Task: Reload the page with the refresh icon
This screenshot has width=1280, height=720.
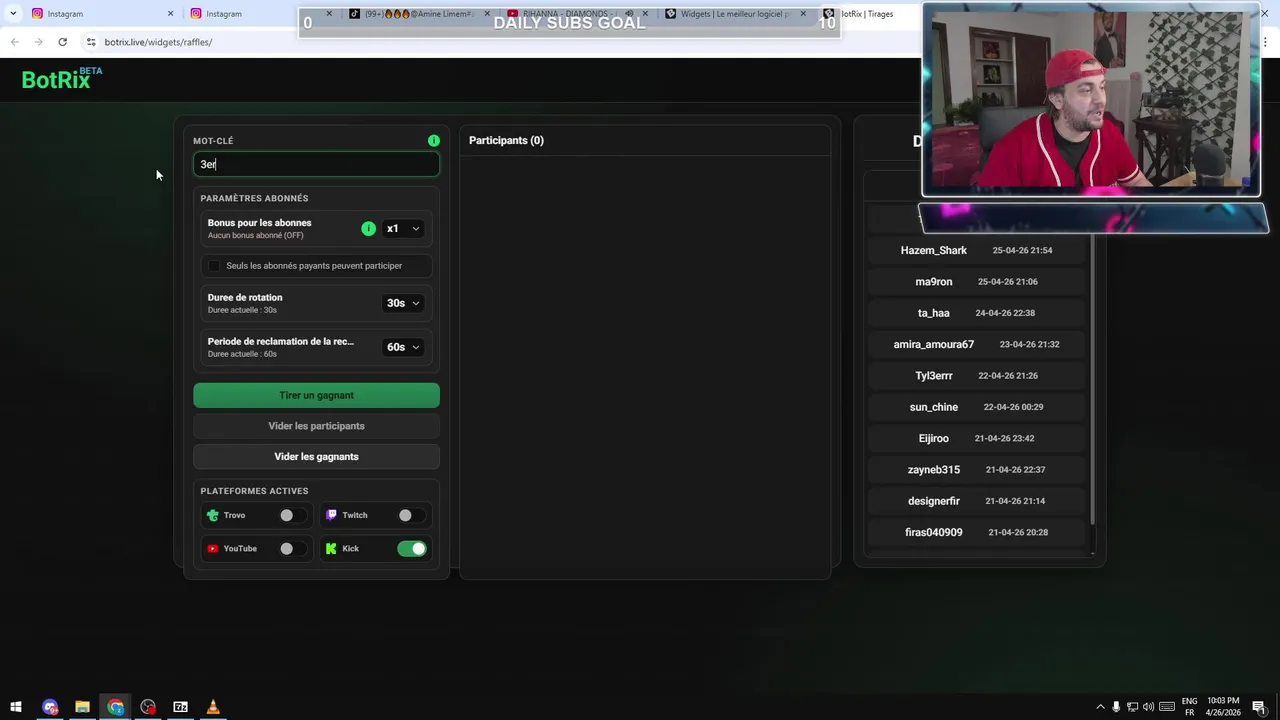Action: [x=62, y=42]
